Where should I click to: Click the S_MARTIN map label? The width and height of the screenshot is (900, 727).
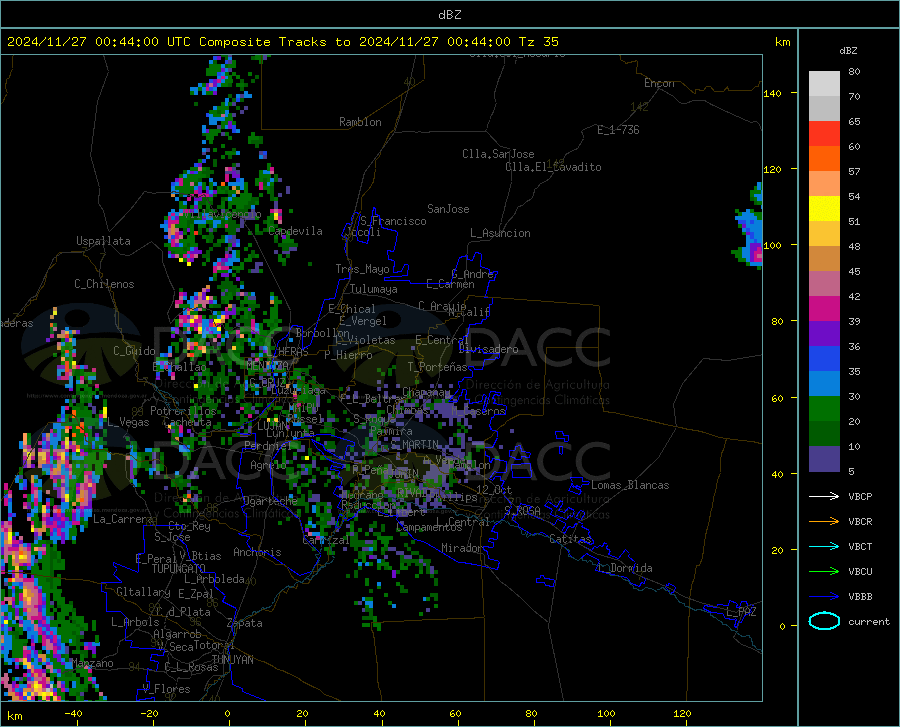click(415, 445)
